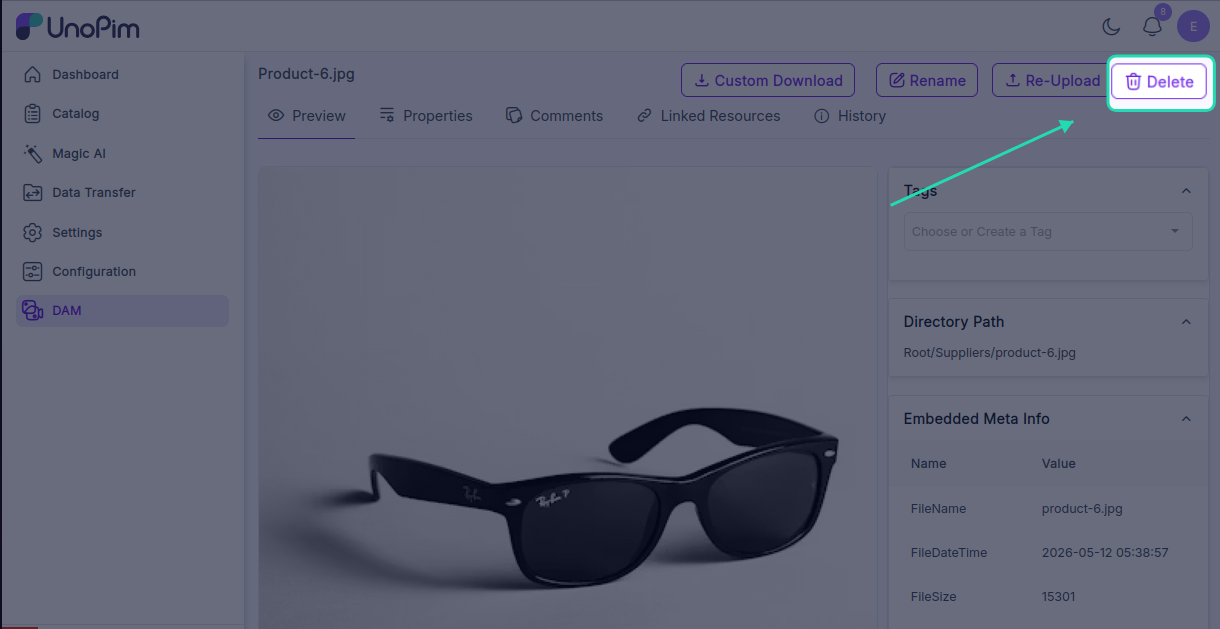Collapse the Embedded Meta Info chevron

pos(1186,419)
